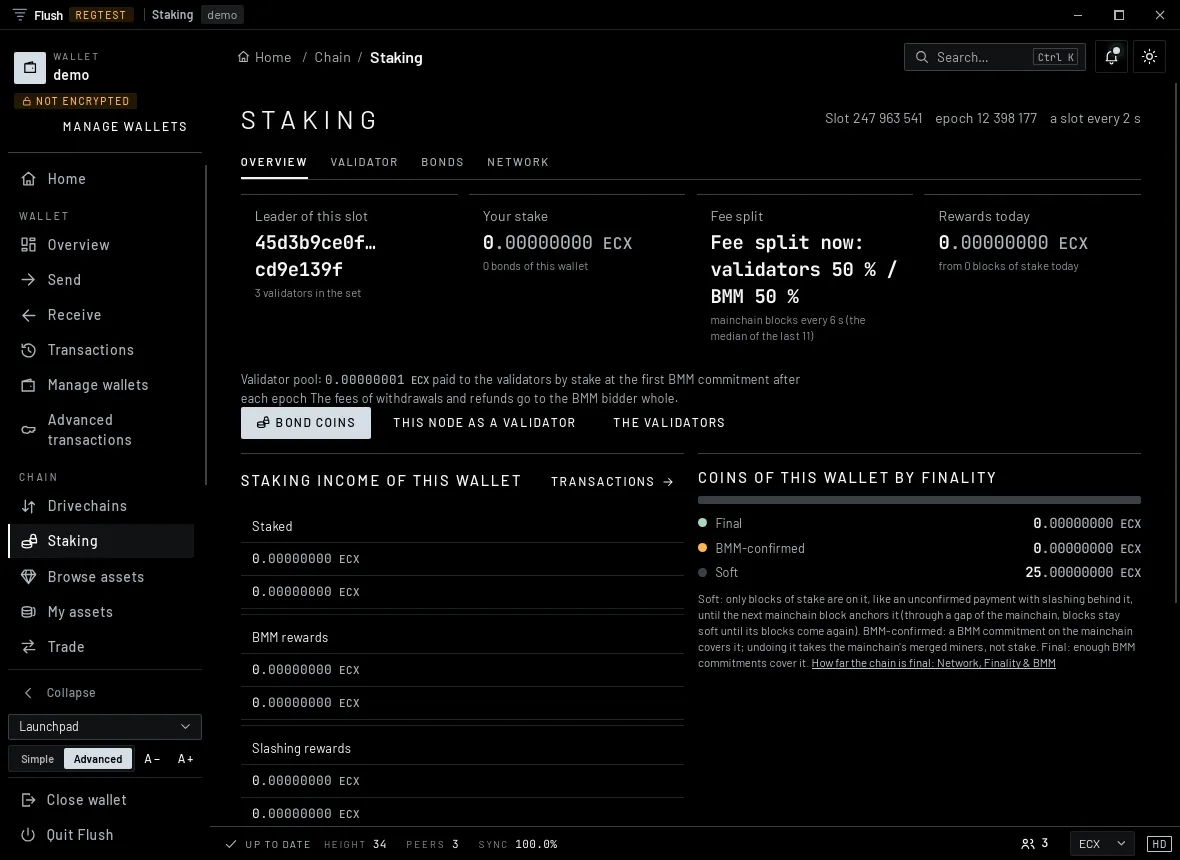Click the Slot 247 963 541 text
The image size is (1180, 860).
(873, 119)
